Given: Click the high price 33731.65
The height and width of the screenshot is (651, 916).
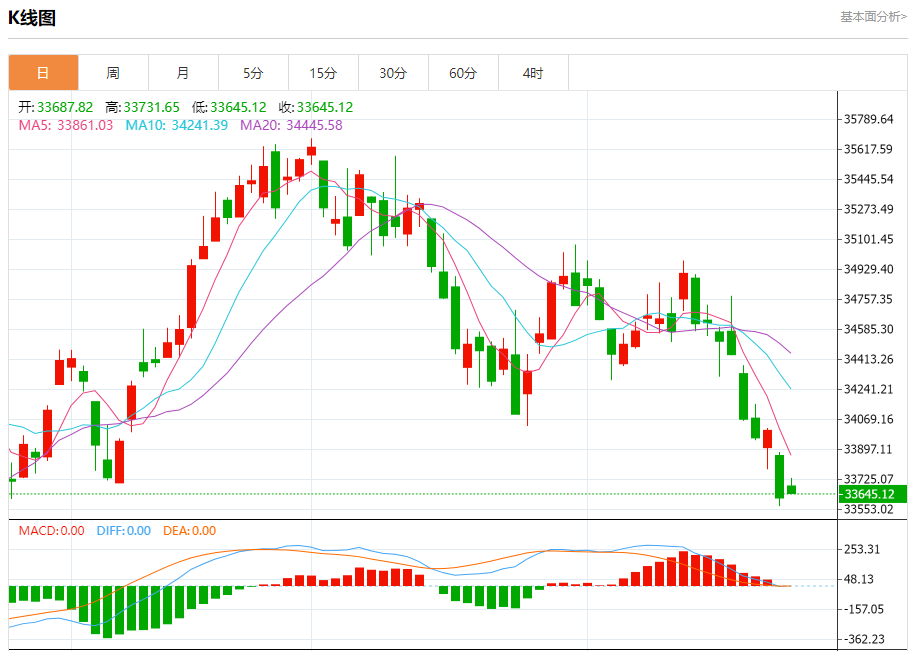Looking at the screenshot, I should [x=151, y=108].
